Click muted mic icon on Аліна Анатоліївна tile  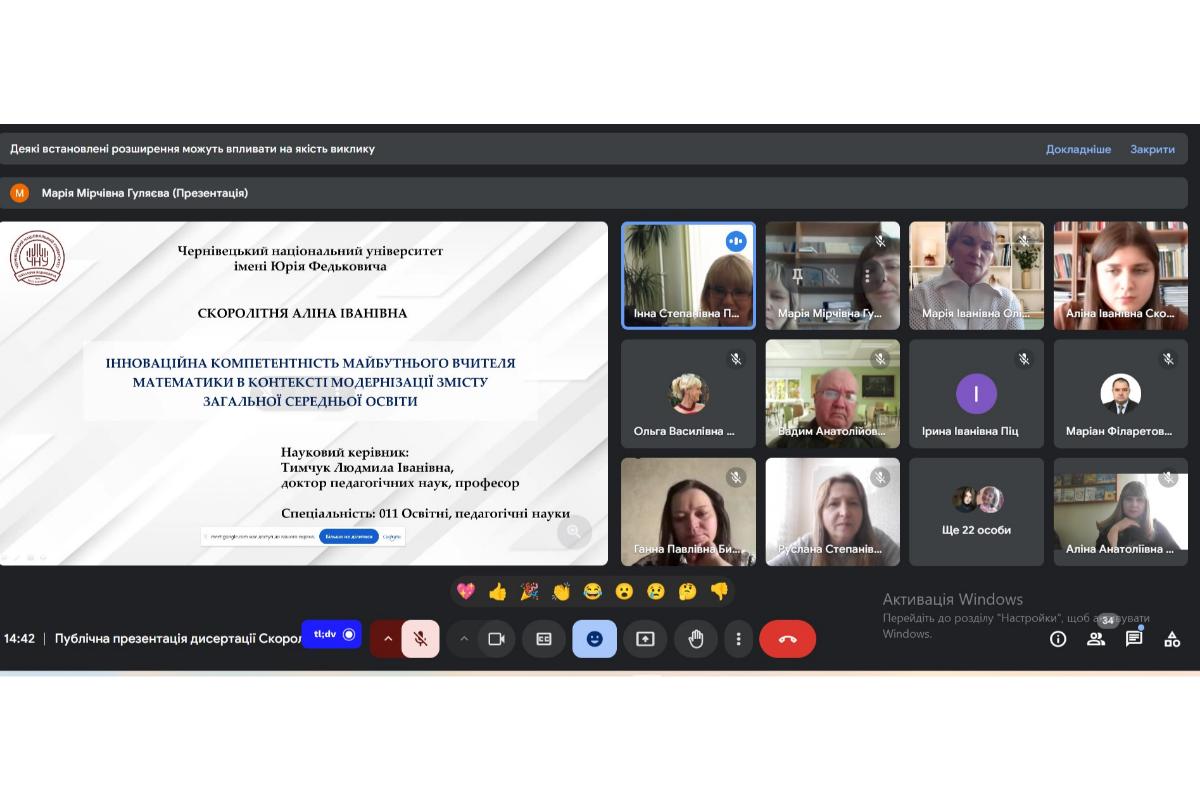[1168, 478]
